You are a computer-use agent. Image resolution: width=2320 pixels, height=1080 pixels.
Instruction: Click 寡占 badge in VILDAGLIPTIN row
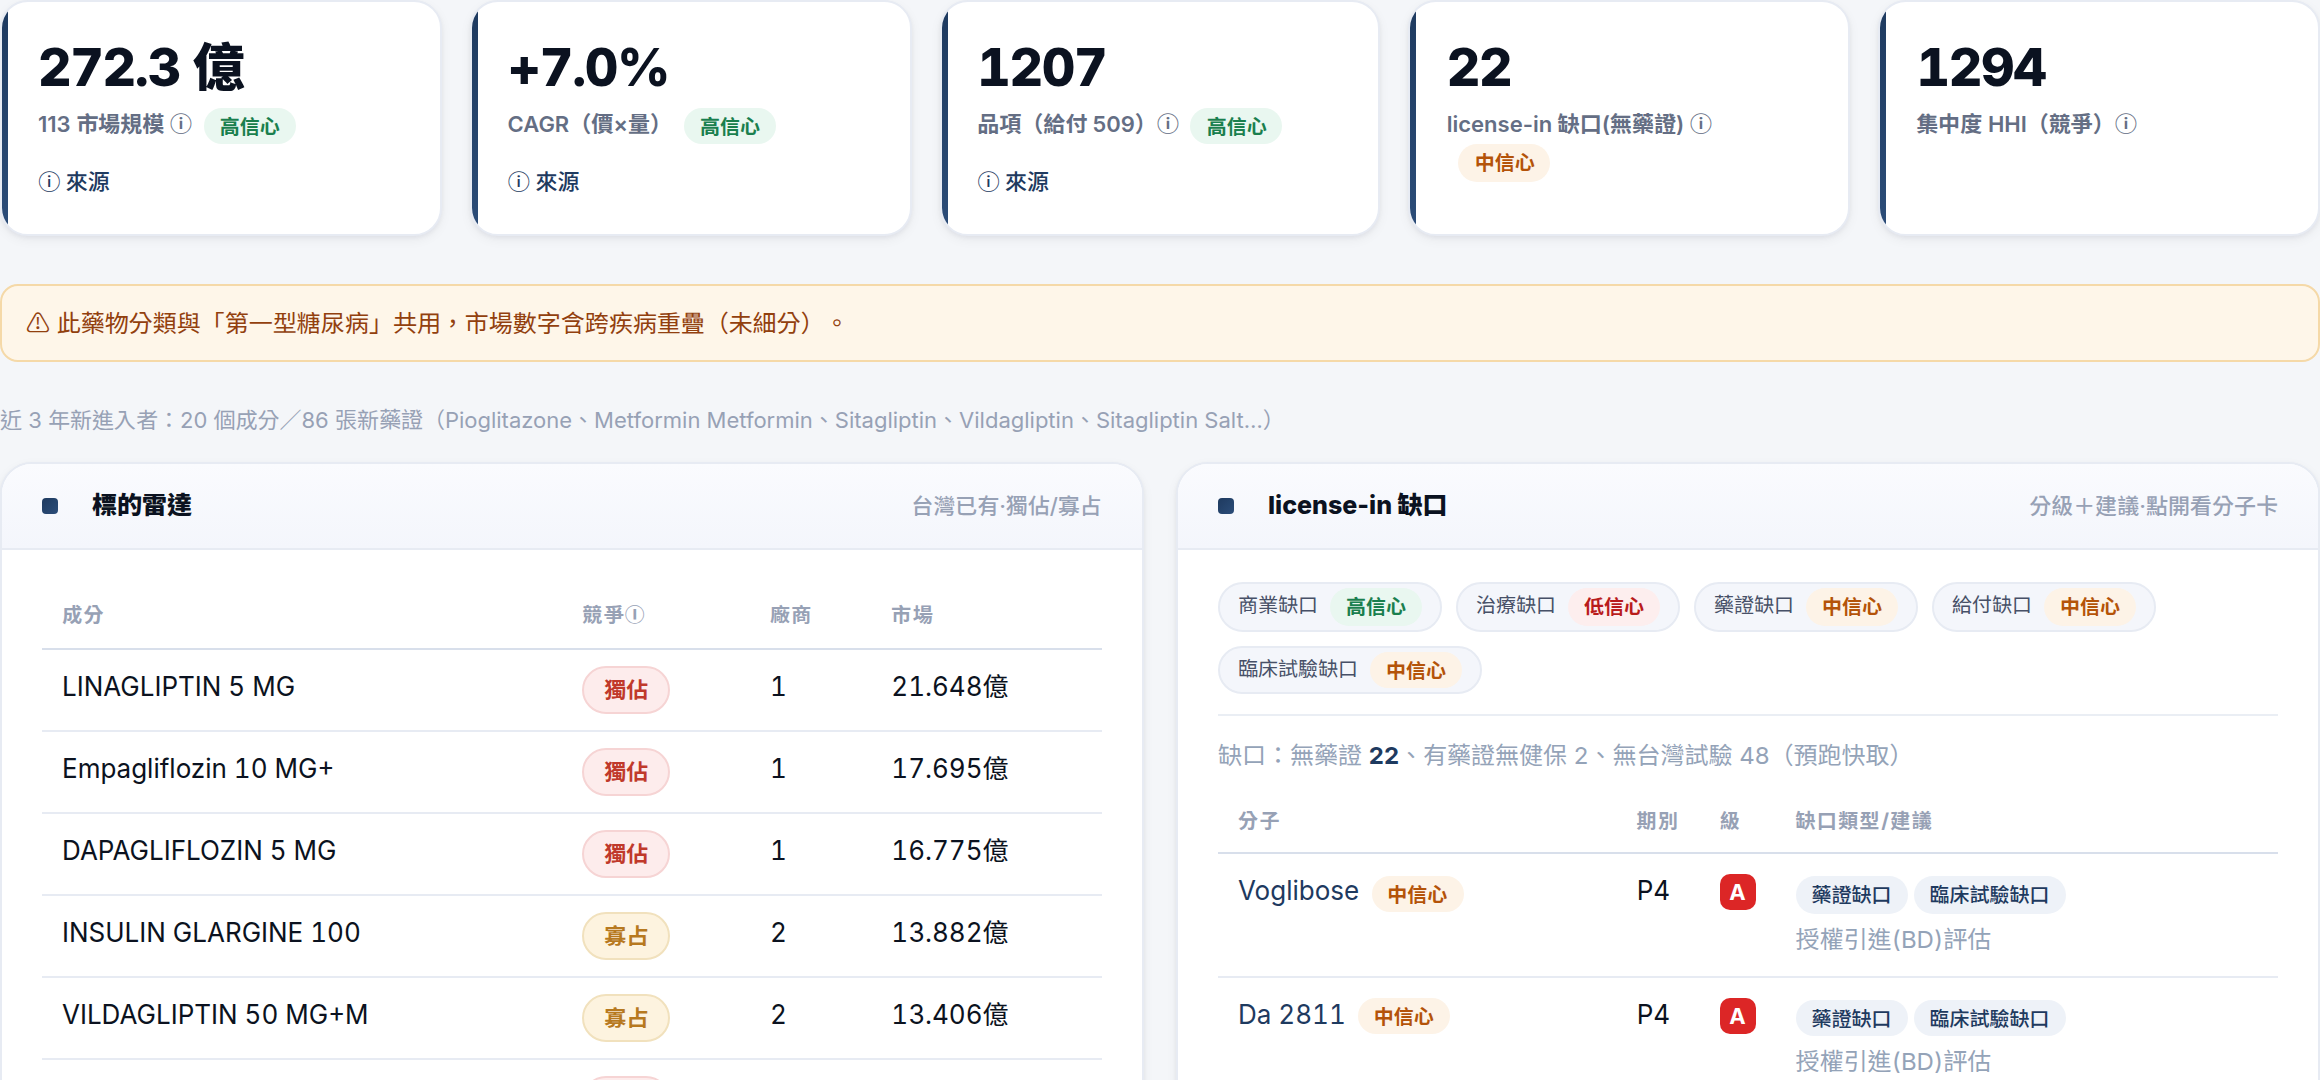tap(626, 1018)
